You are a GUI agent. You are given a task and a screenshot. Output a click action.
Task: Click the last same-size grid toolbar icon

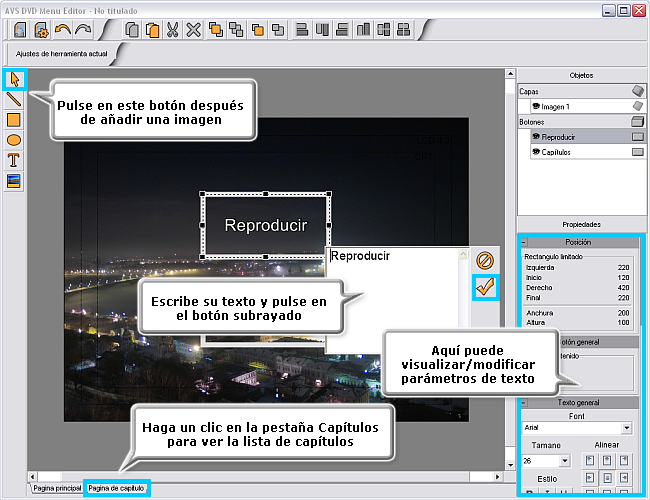tap(403, 29)
